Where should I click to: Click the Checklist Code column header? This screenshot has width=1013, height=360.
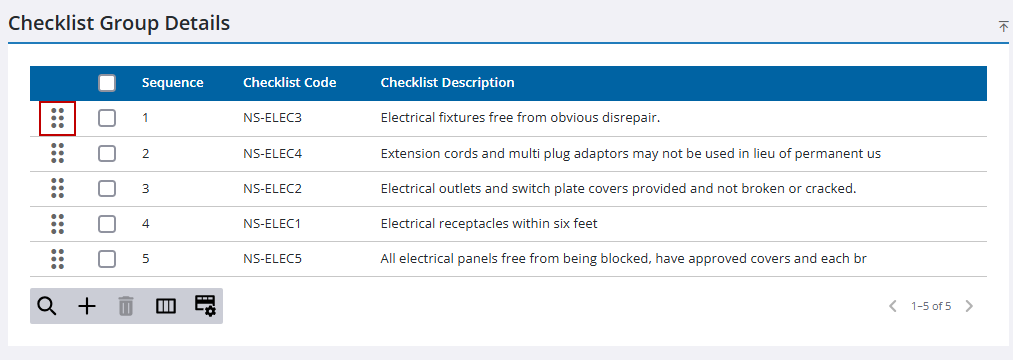click(x=289, y=83)
